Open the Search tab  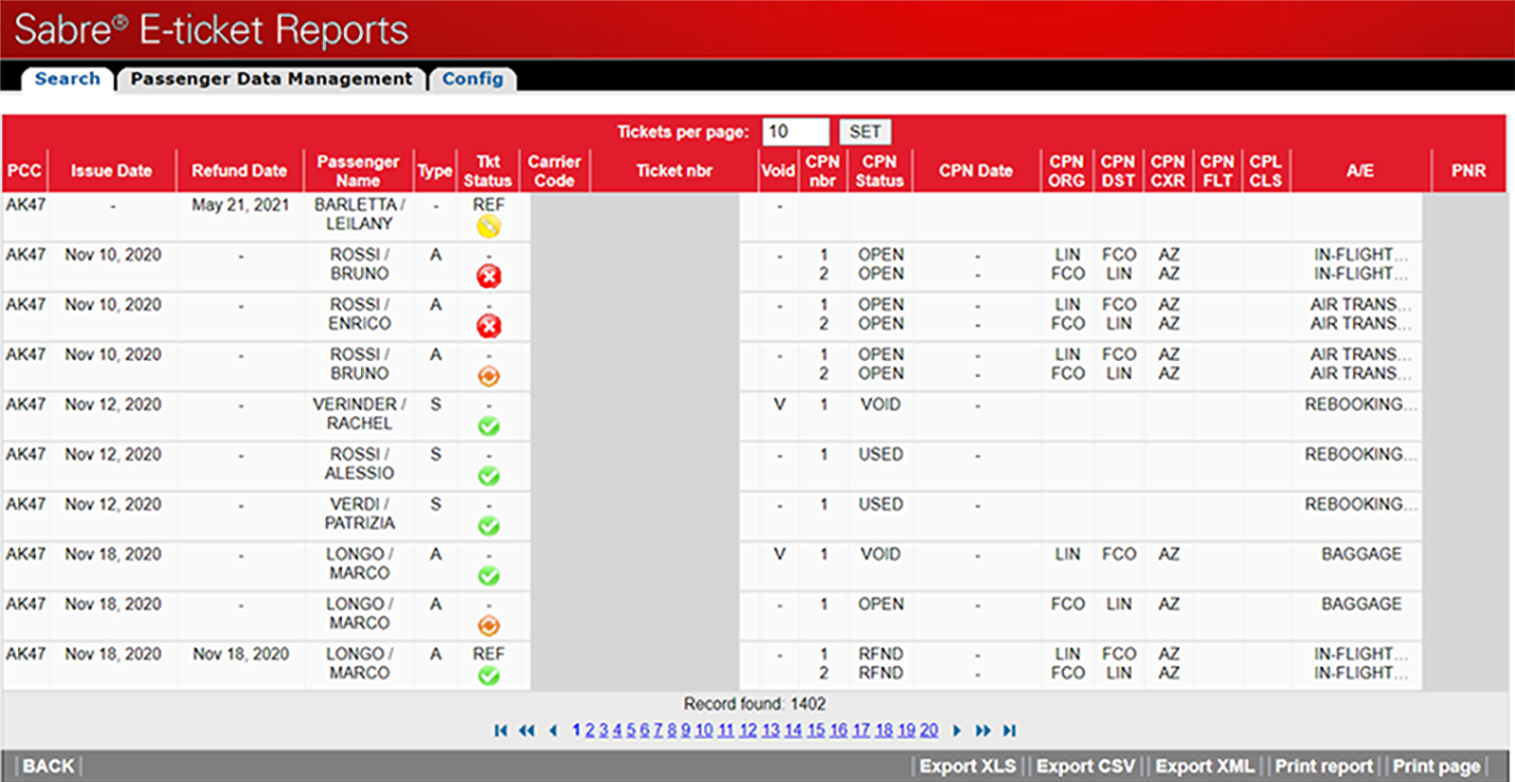click(67, 78)
